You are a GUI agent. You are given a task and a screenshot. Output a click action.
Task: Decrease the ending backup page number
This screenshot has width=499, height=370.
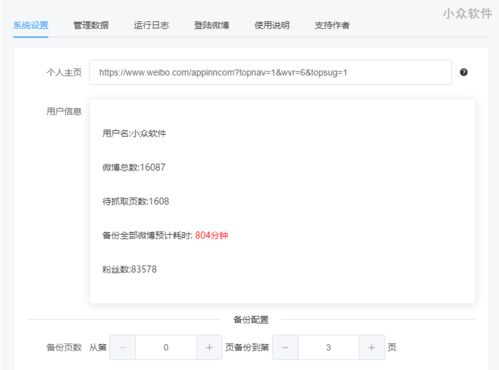pyautogui.click(x=285, y=347)
